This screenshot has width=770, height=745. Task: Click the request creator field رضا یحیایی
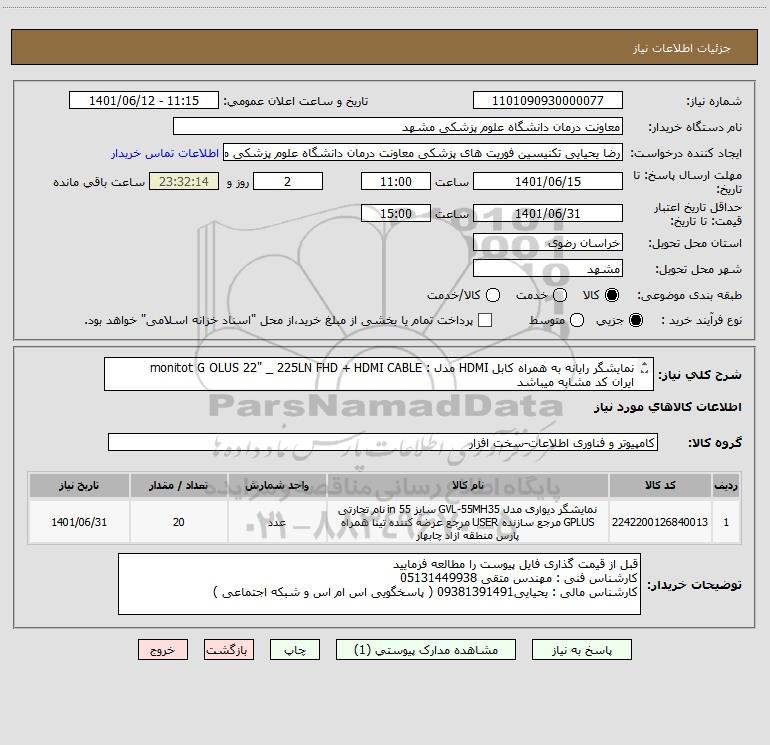(423, 153)
